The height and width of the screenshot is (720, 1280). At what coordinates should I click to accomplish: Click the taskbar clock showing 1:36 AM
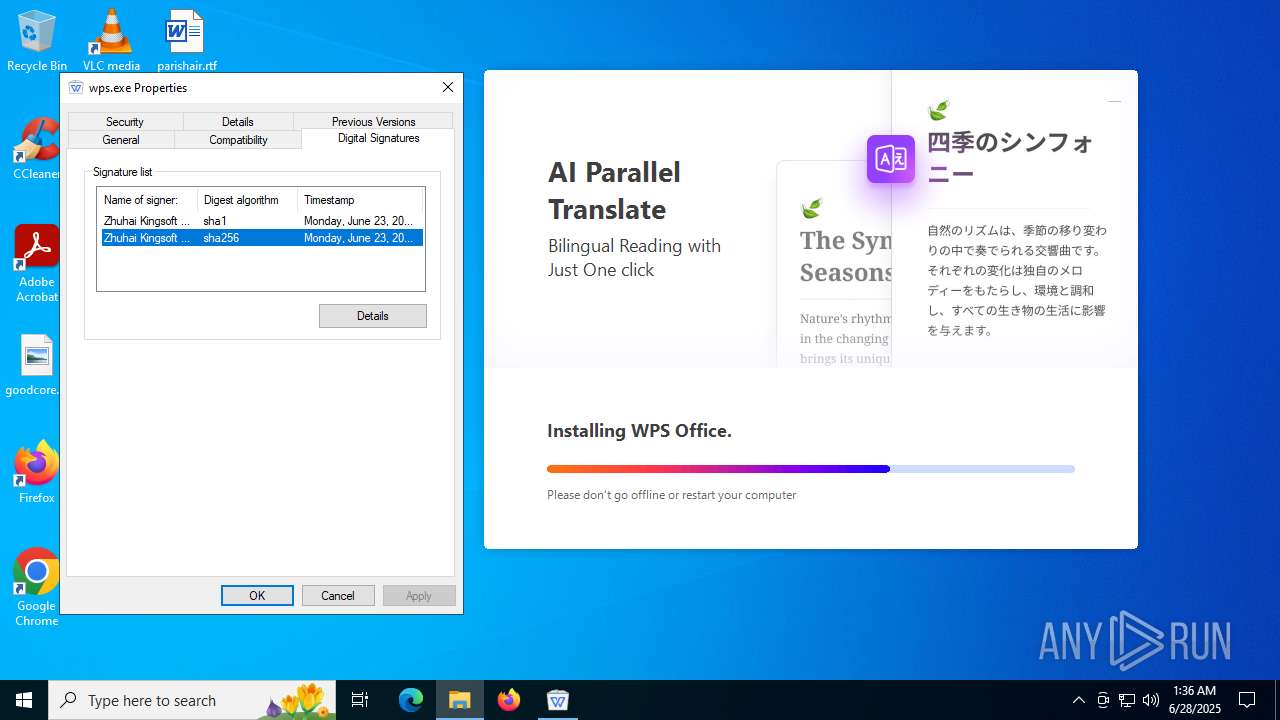click(1195, 700)
